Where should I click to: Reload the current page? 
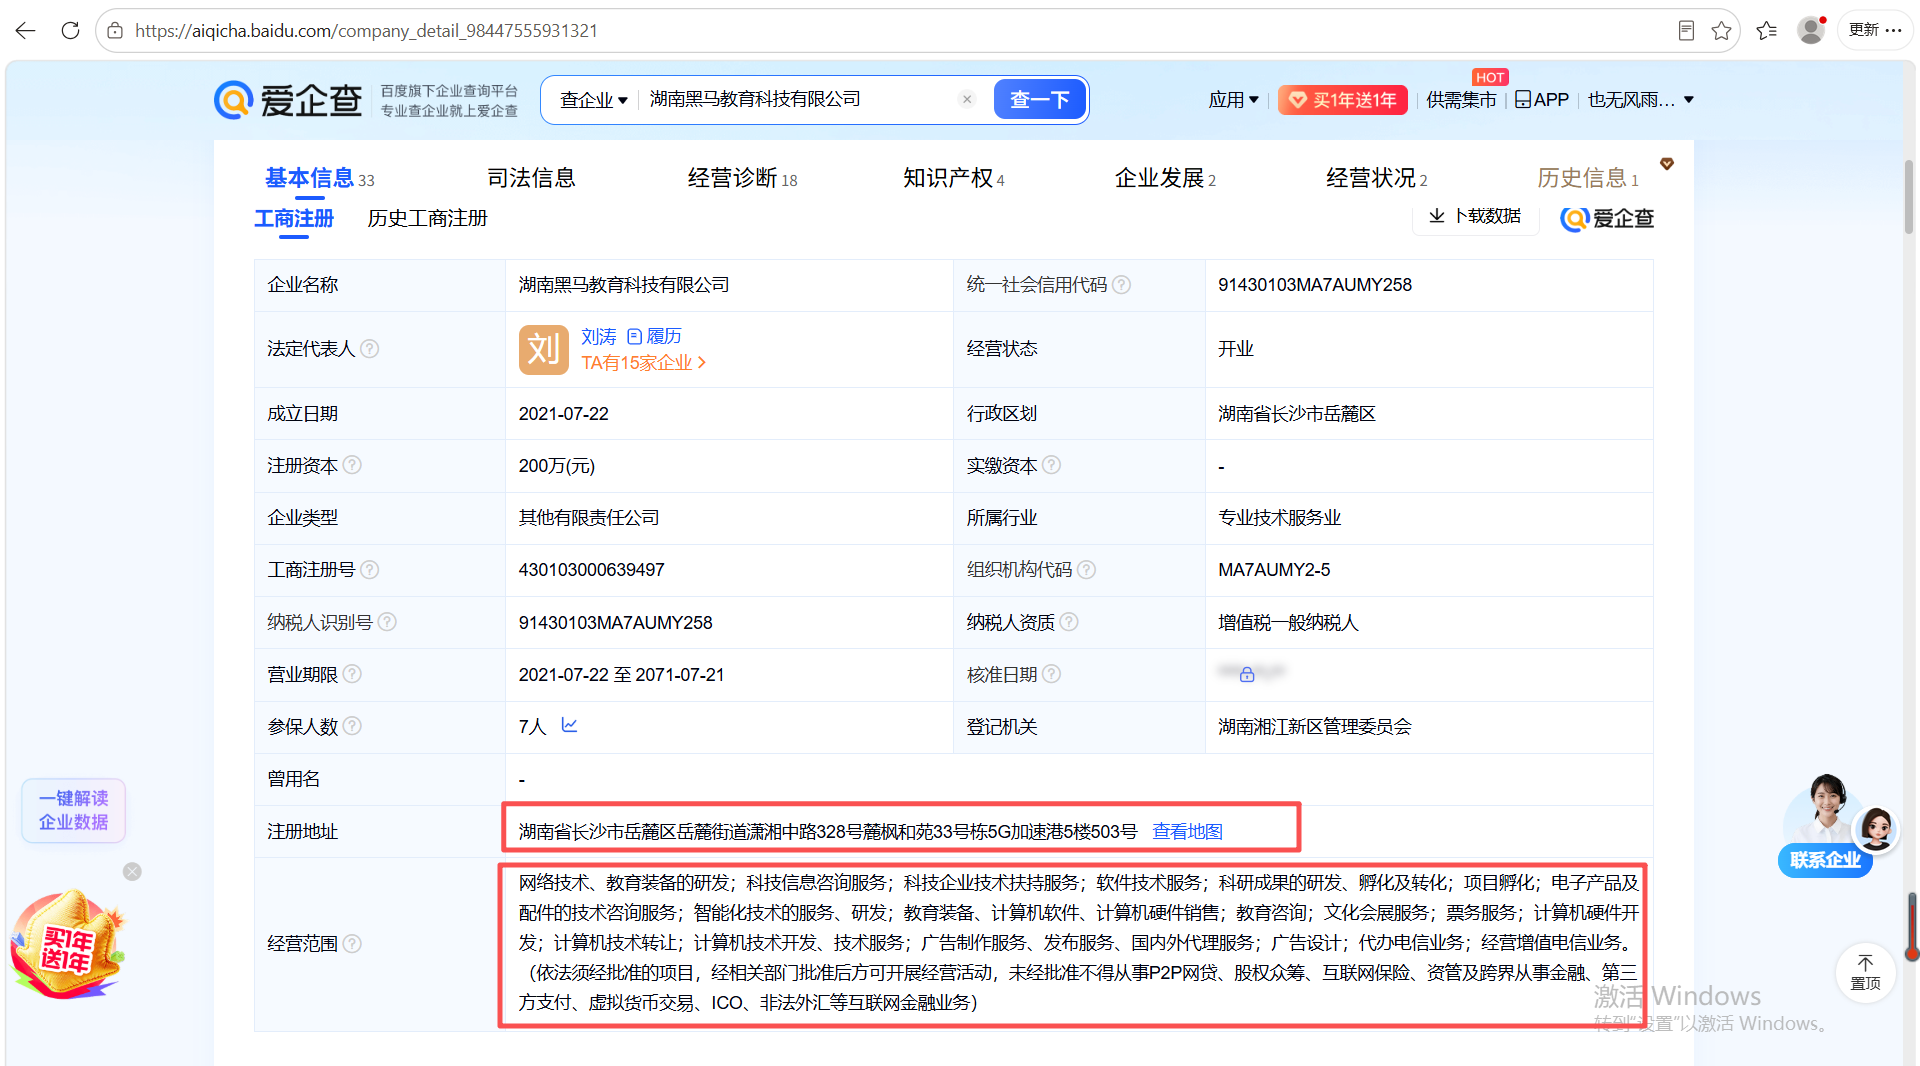coord(70,30)
